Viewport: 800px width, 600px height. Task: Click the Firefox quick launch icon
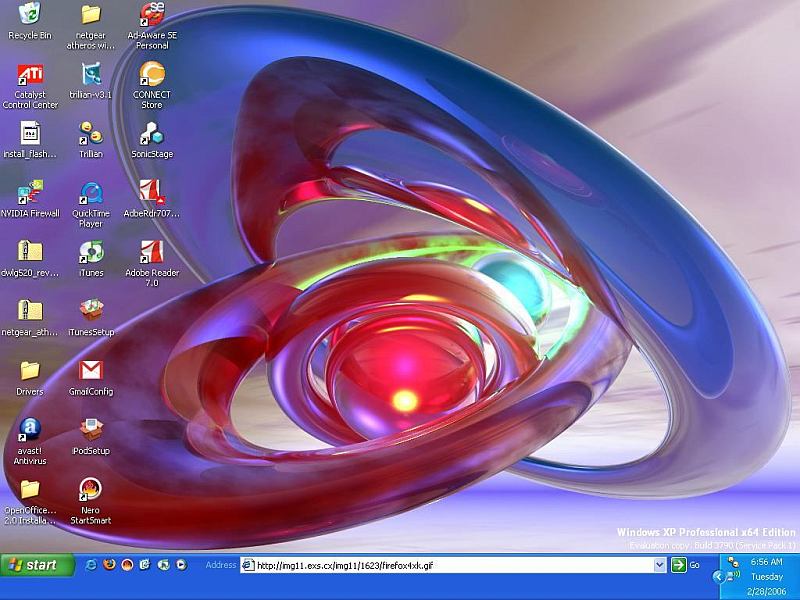[109, 565]
